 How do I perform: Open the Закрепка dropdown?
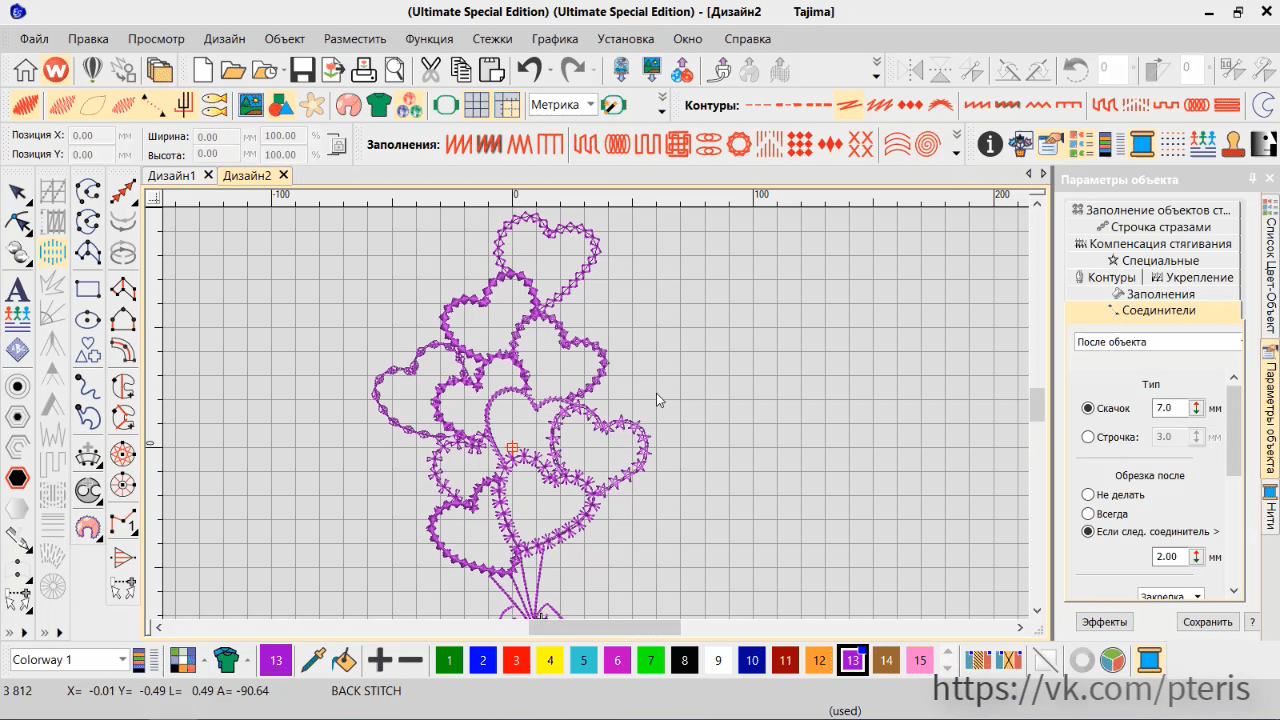click(x=1170, y=595)
